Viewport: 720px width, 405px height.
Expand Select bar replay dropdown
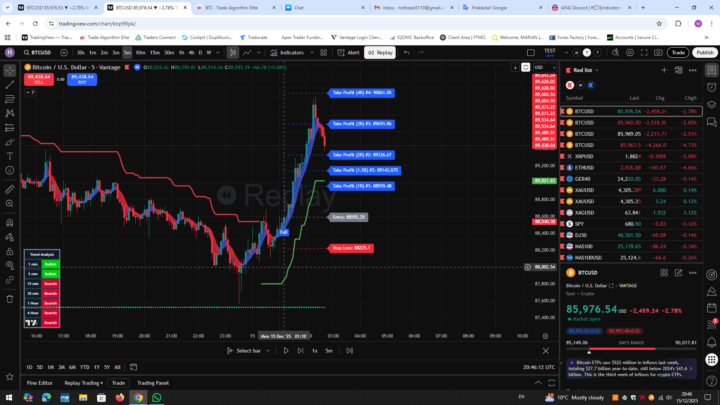click(x=268, y=351)
